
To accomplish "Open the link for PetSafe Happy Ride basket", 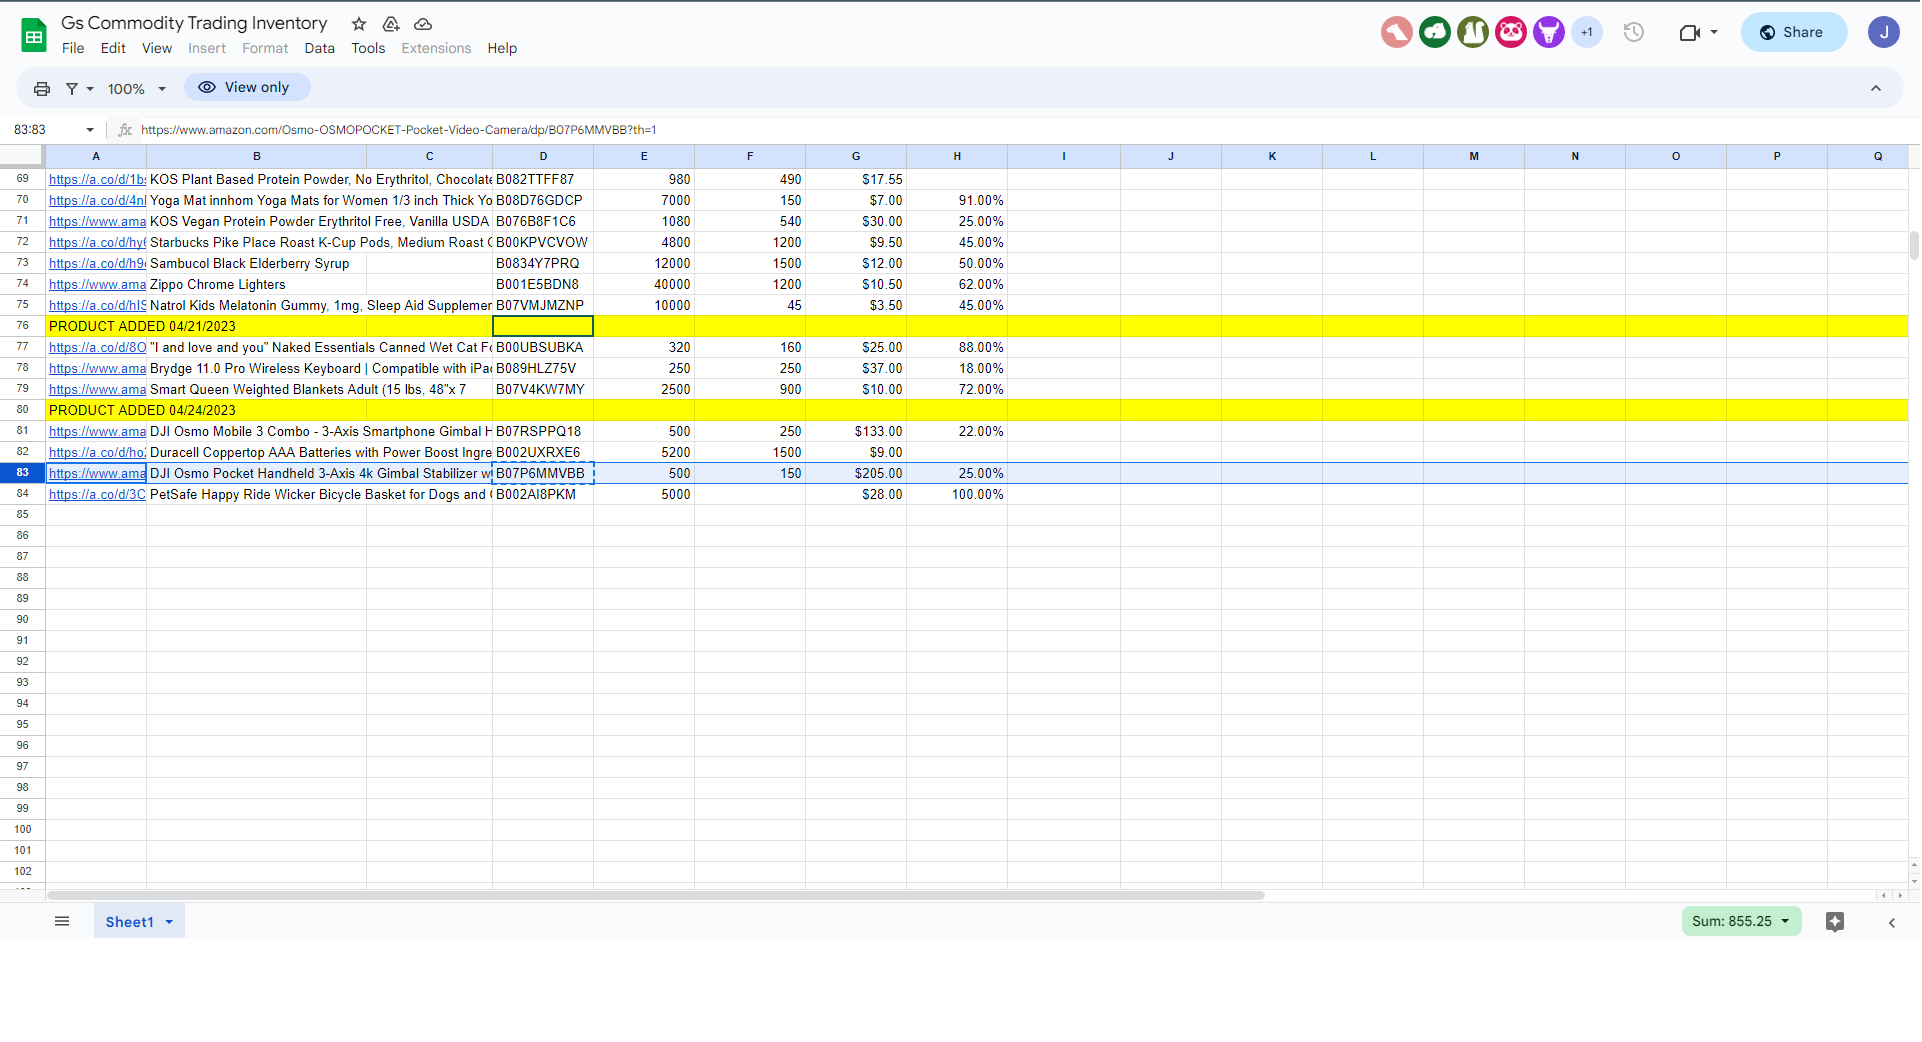I will pos(97,495).
